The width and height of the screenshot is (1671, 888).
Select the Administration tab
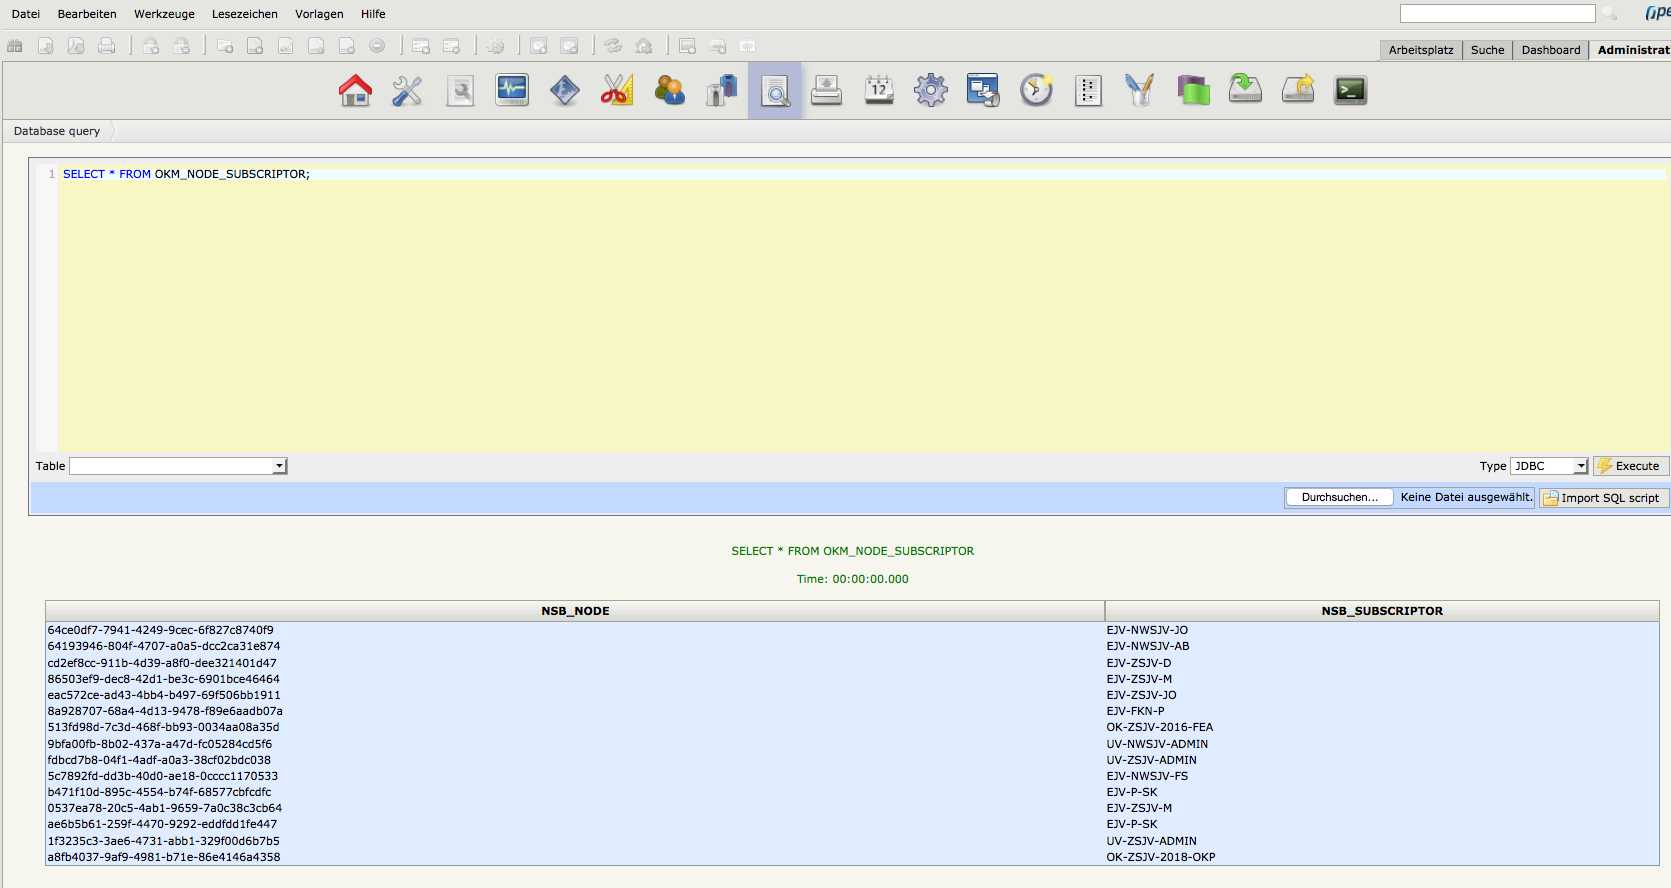(x=1633, y=50)
